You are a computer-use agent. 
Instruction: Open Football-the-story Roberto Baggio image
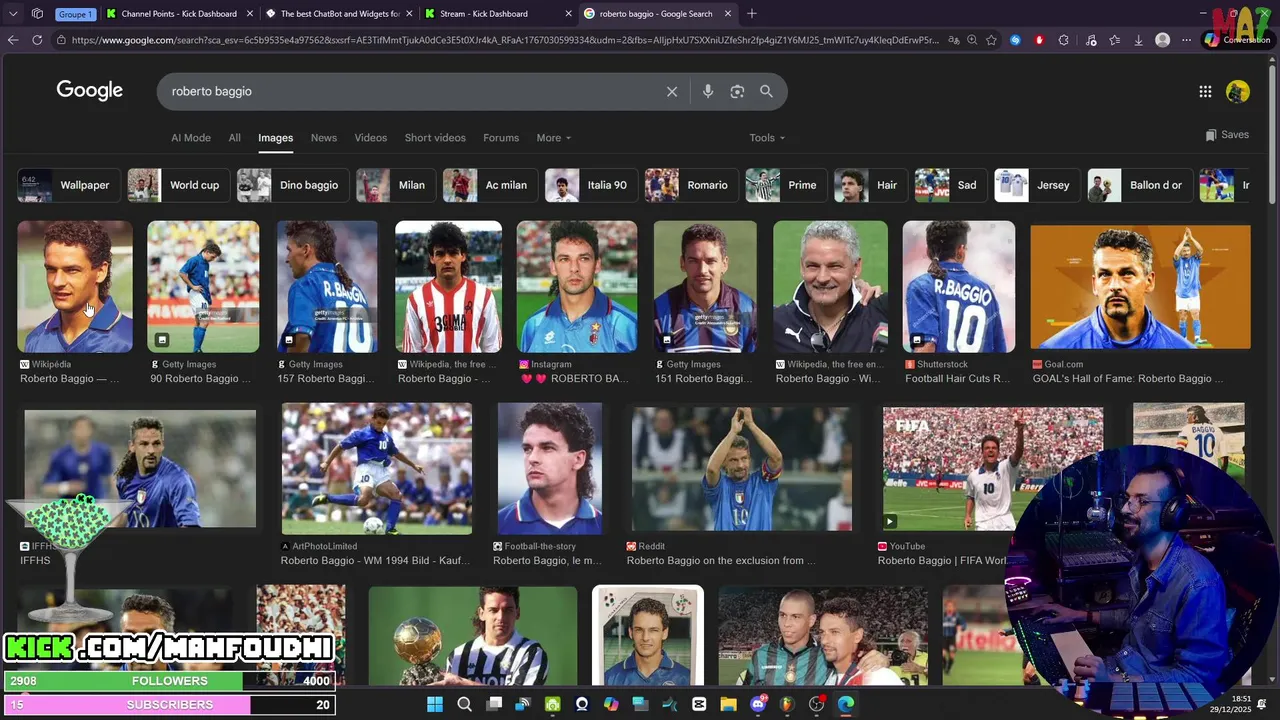[x=550, y=469]
